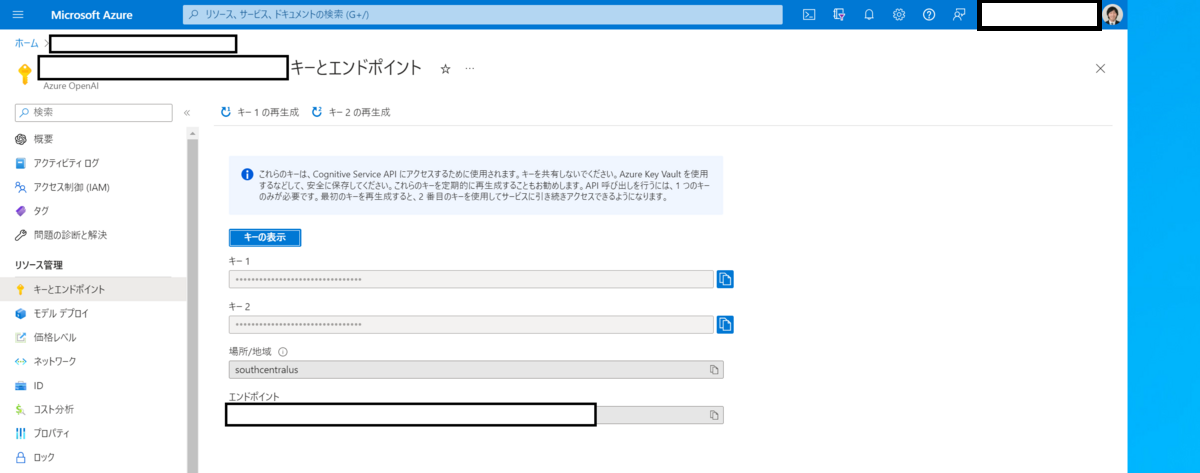Open アクティビティ ログ in the sidebar
The width and height of the screenshot is (1200, 473).
[x=93, y=163]
